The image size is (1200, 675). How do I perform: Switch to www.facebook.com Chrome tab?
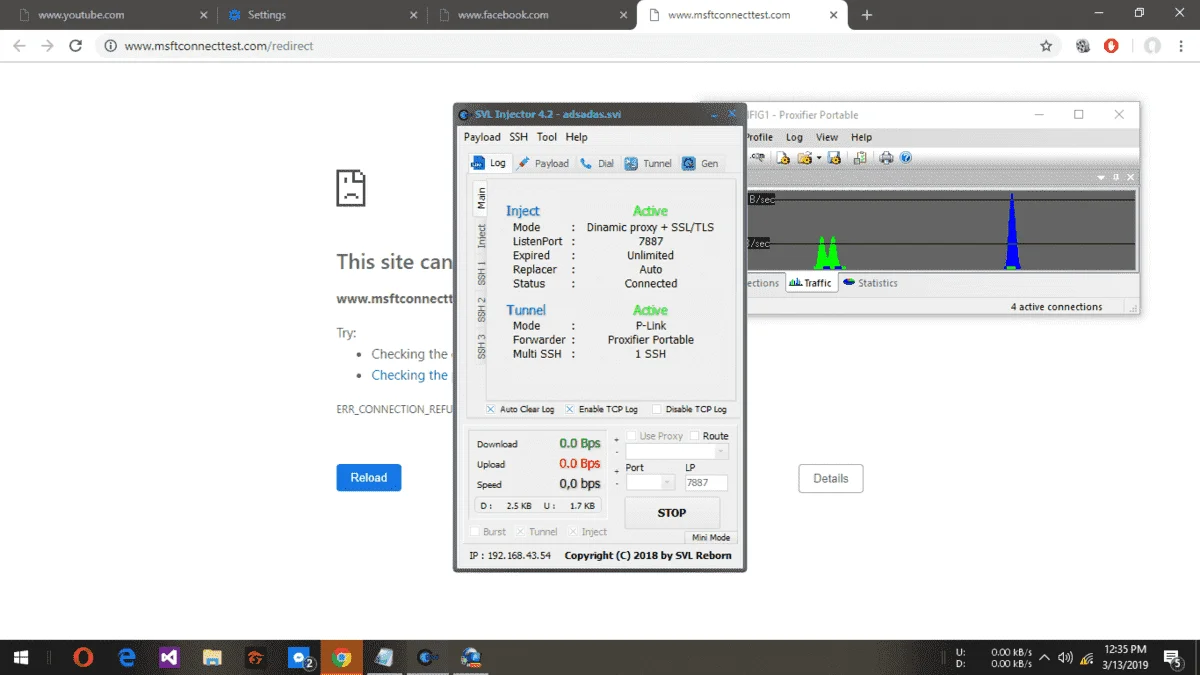point(530,15)
